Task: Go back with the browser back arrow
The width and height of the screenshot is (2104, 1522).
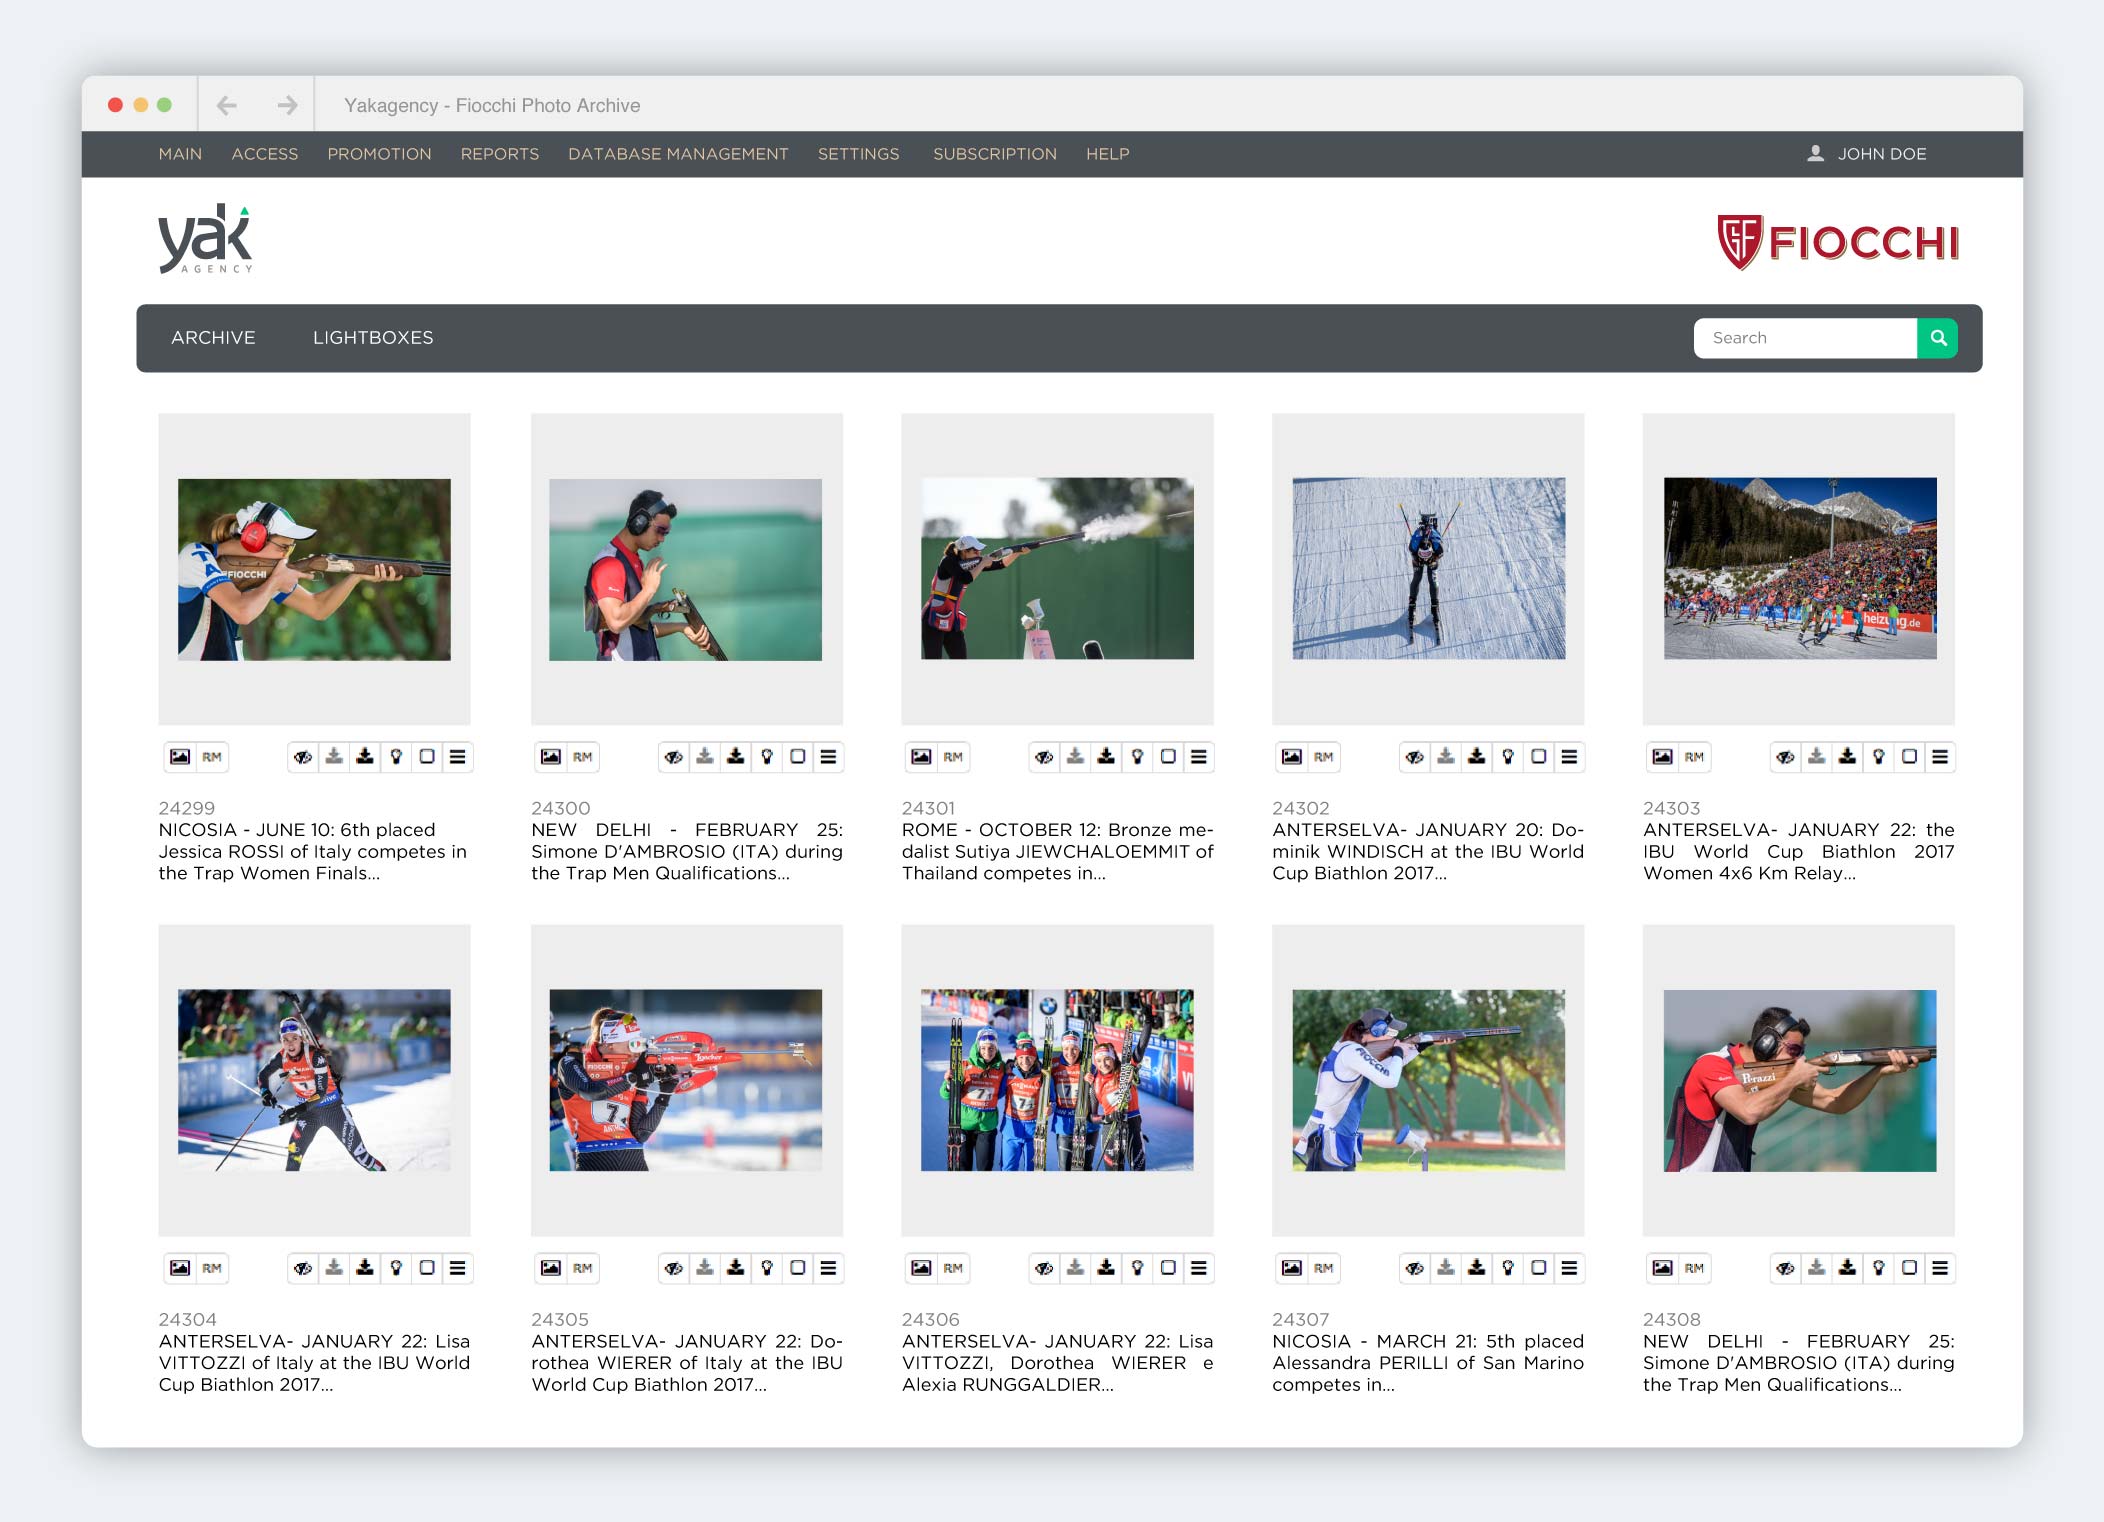Action: [x=227, y=105]
